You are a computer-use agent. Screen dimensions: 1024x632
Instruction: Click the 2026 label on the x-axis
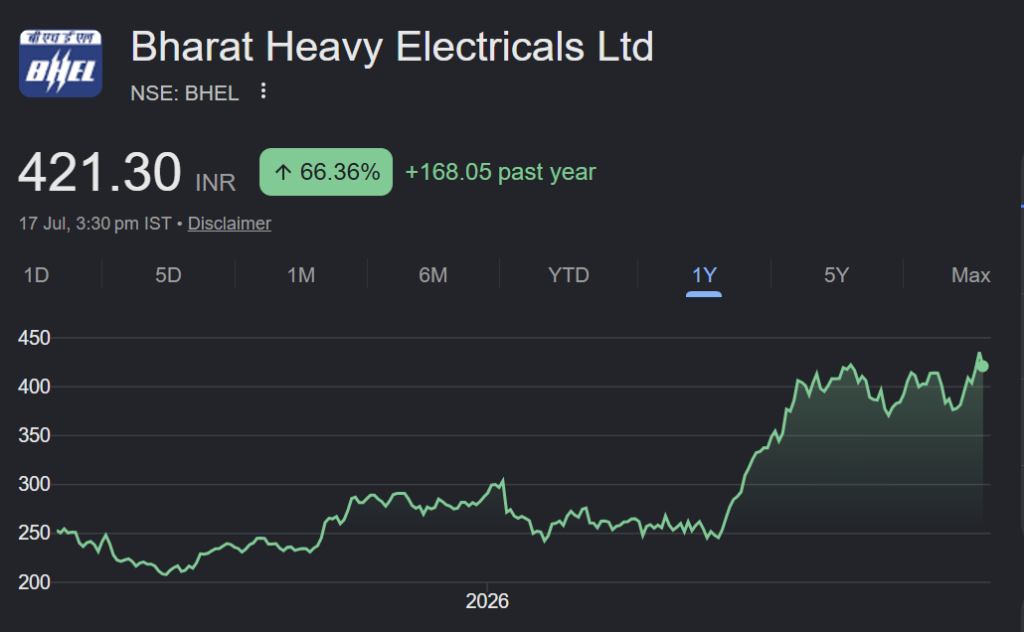click(x=487, y=601)
